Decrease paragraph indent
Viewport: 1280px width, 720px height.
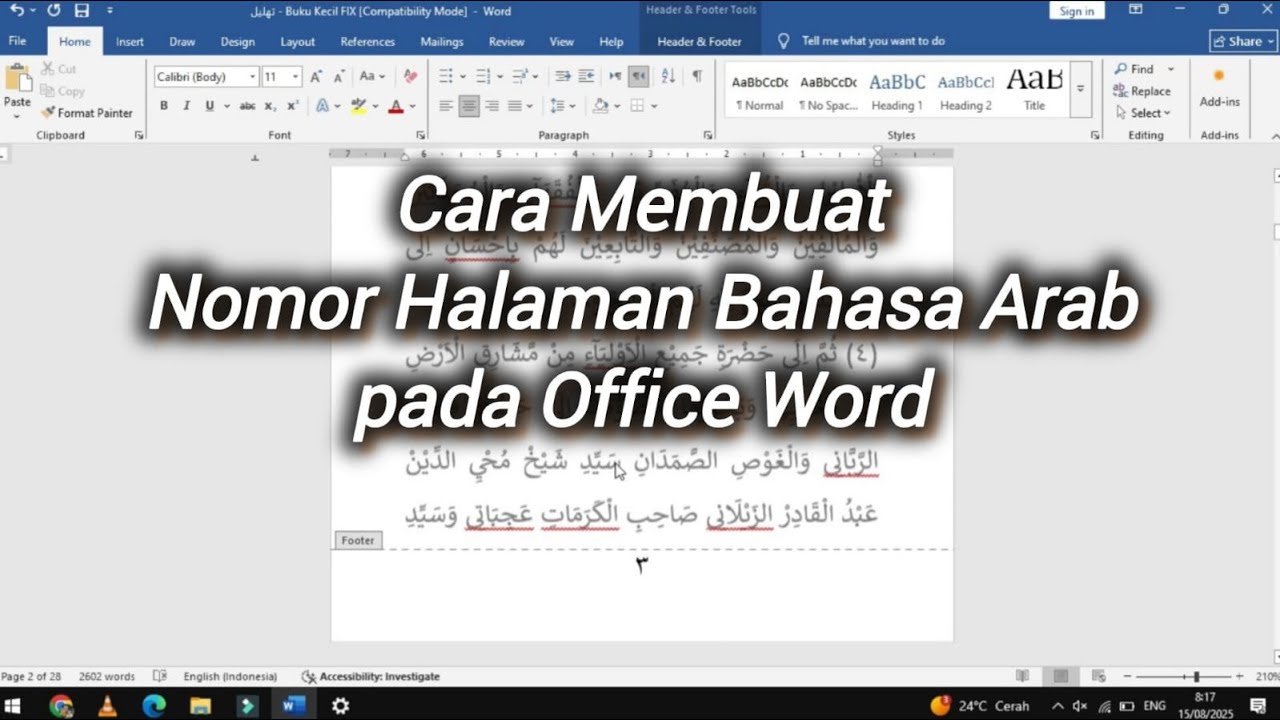[562, 76]
